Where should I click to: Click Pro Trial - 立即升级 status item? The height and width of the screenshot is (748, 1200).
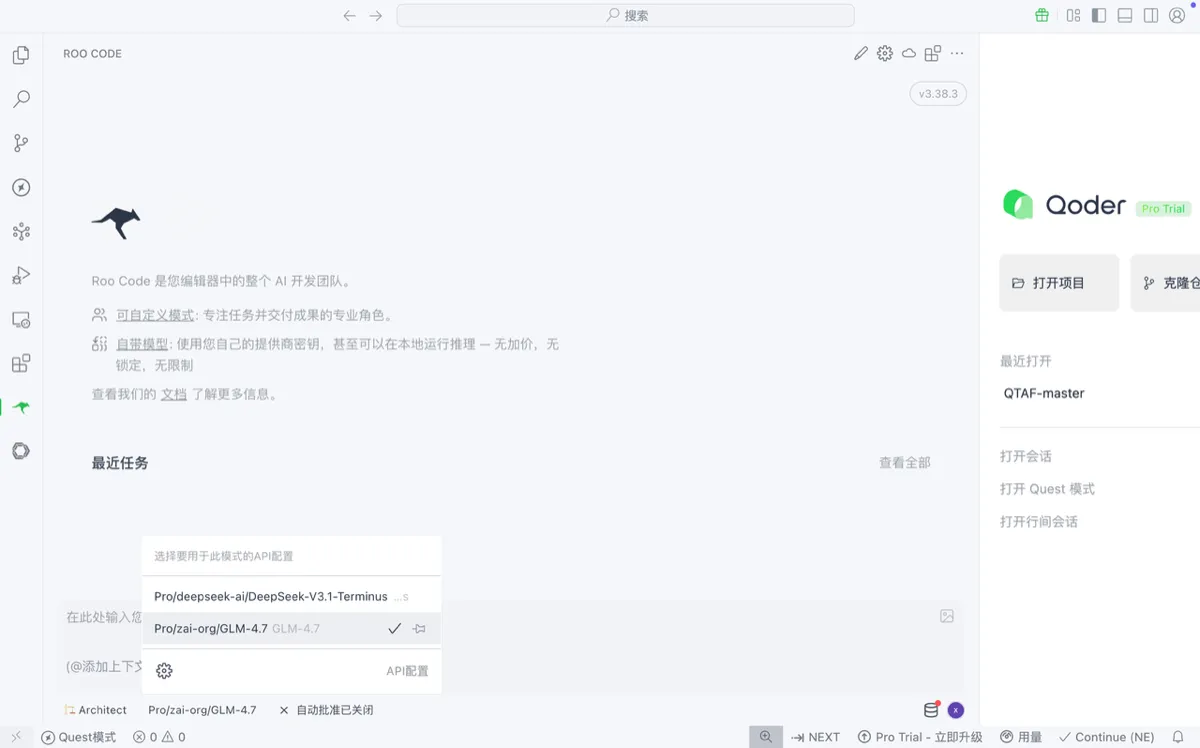[x=920, y=737]
